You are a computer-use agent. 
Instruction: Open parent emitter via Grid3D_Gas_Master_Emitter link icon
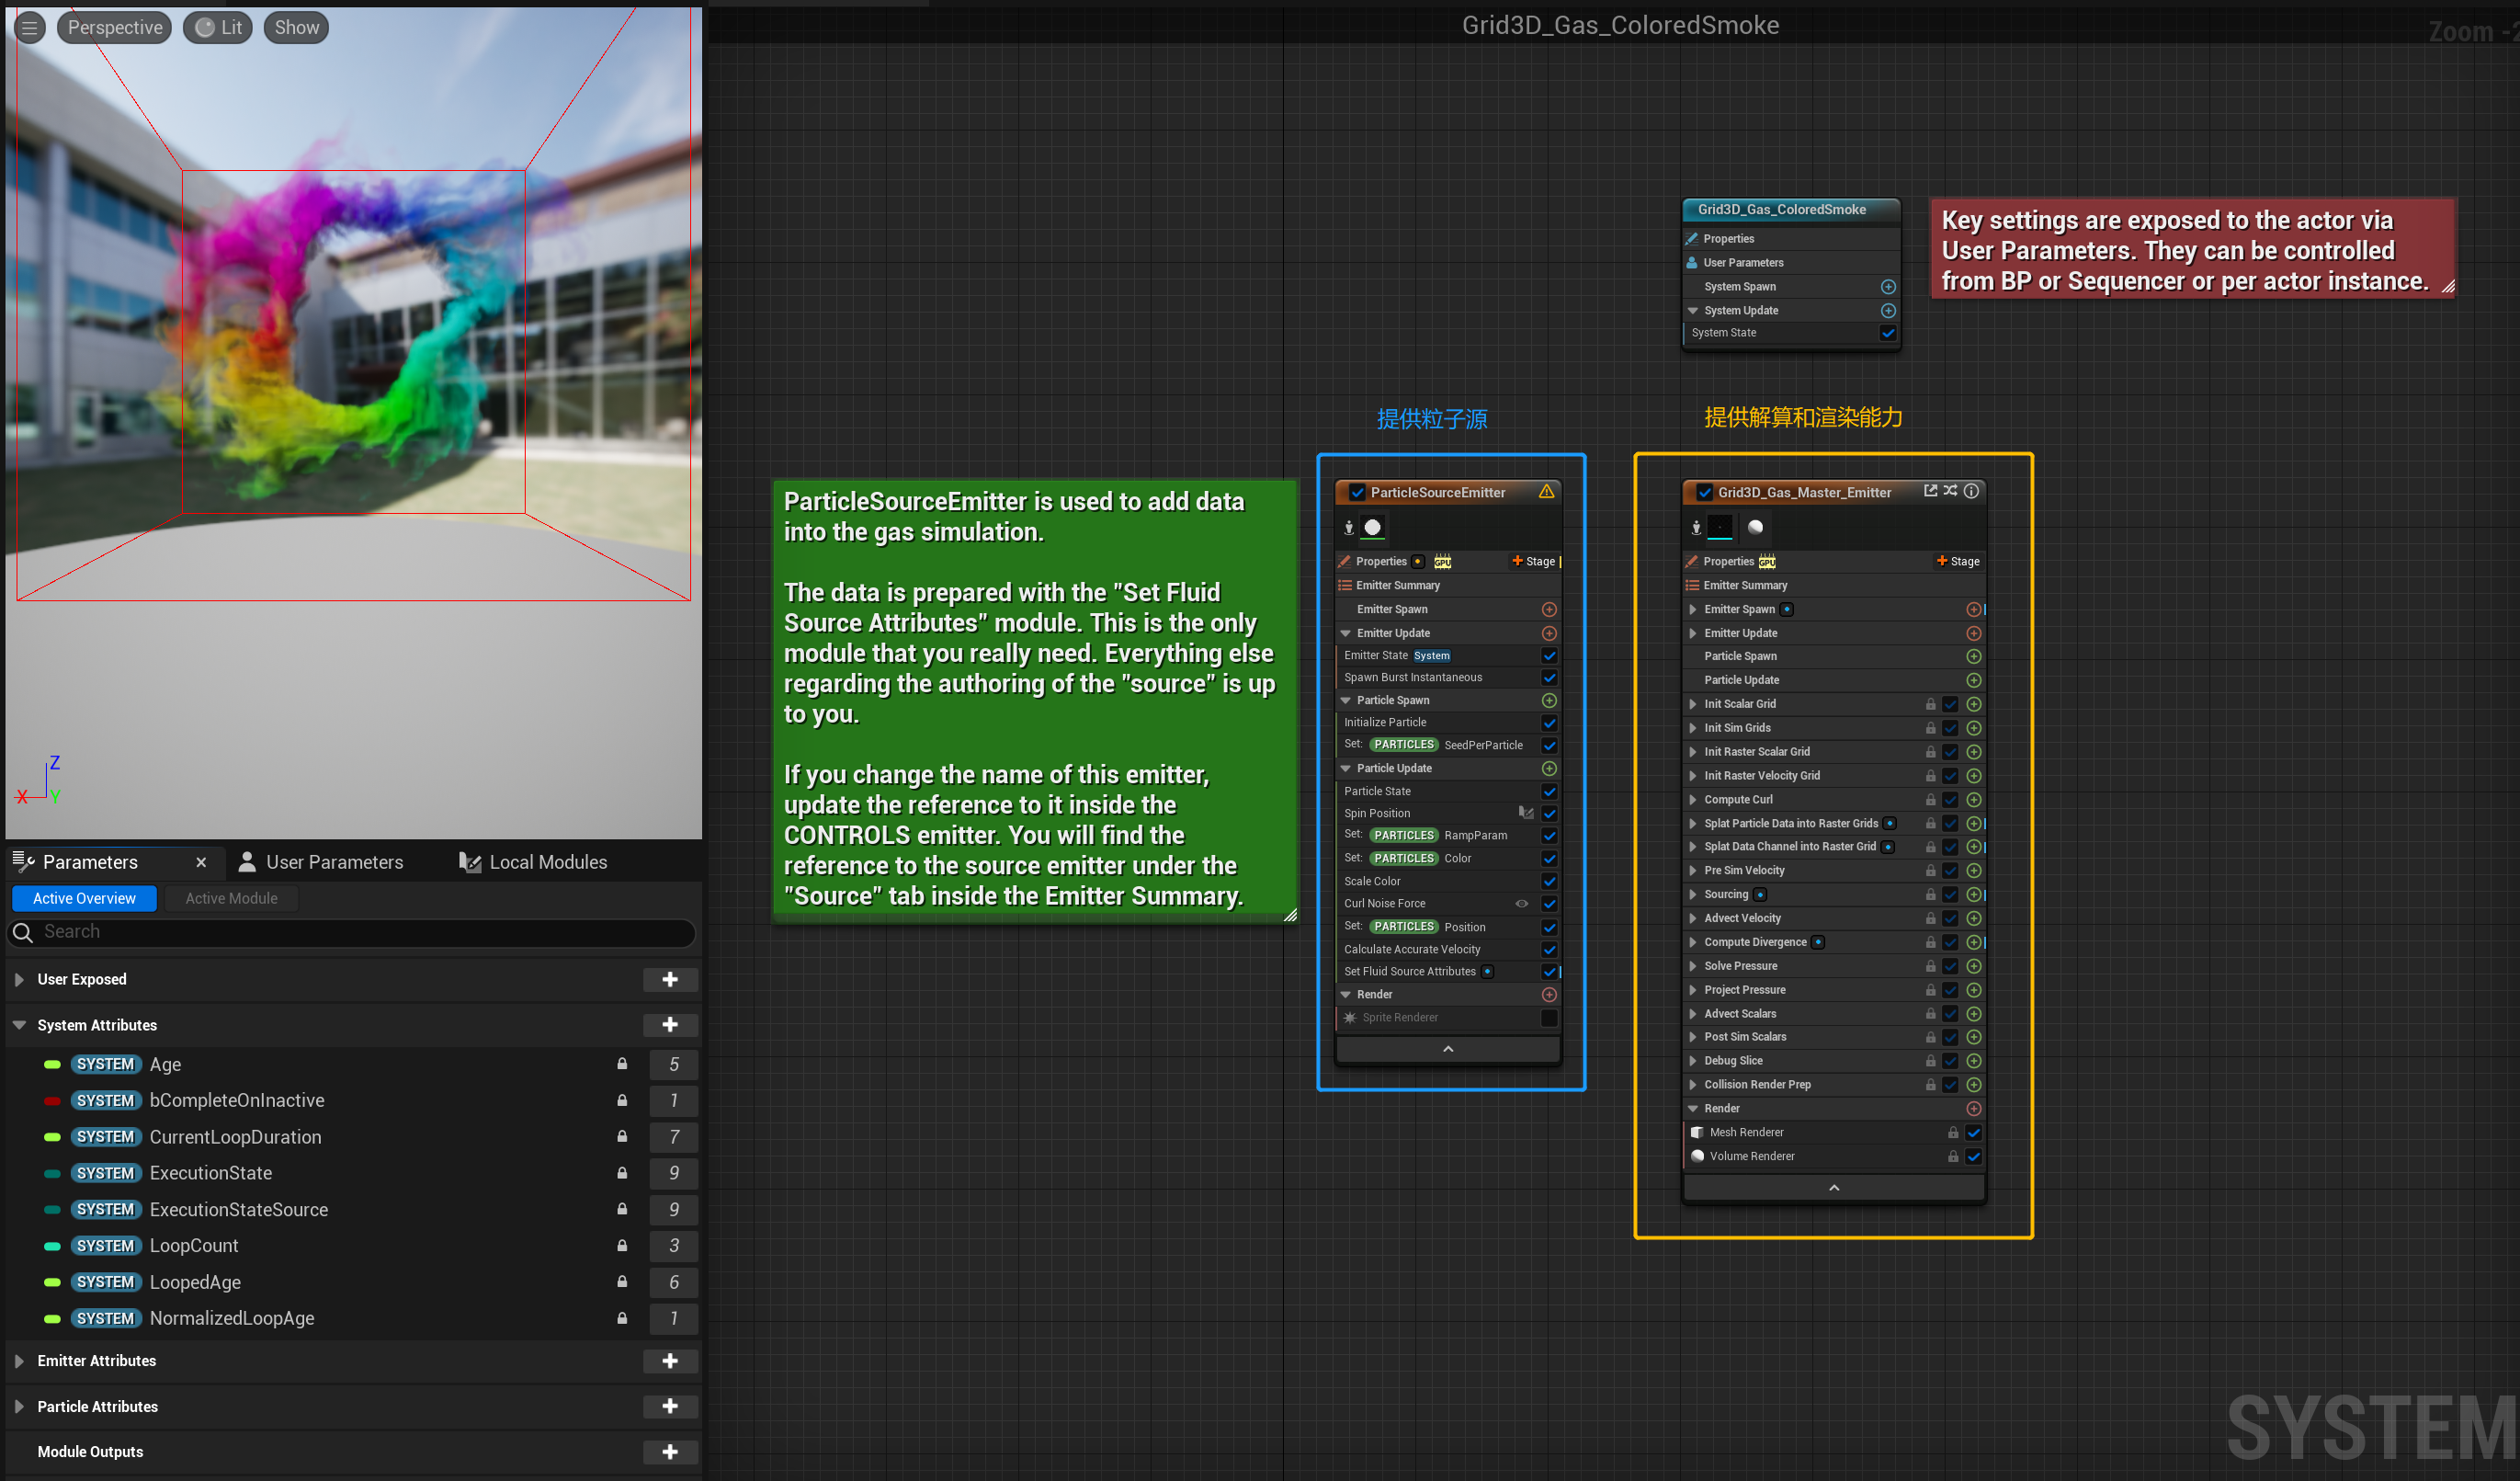coord(1930,491)
